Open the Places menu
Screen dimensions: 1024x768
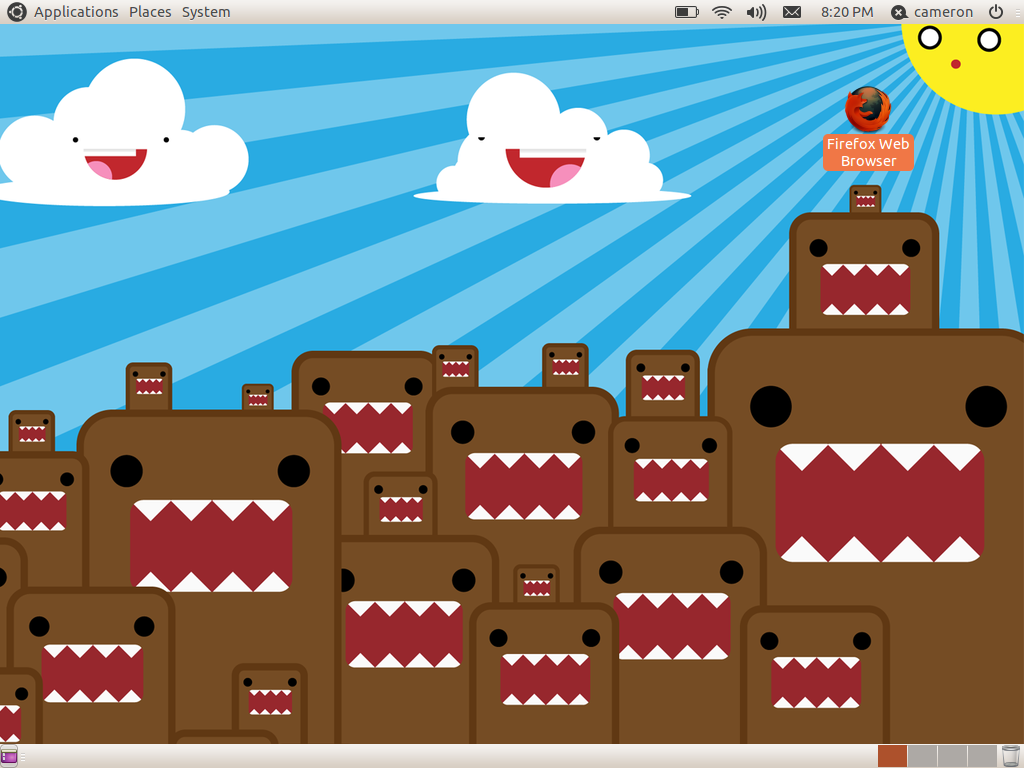149,11
